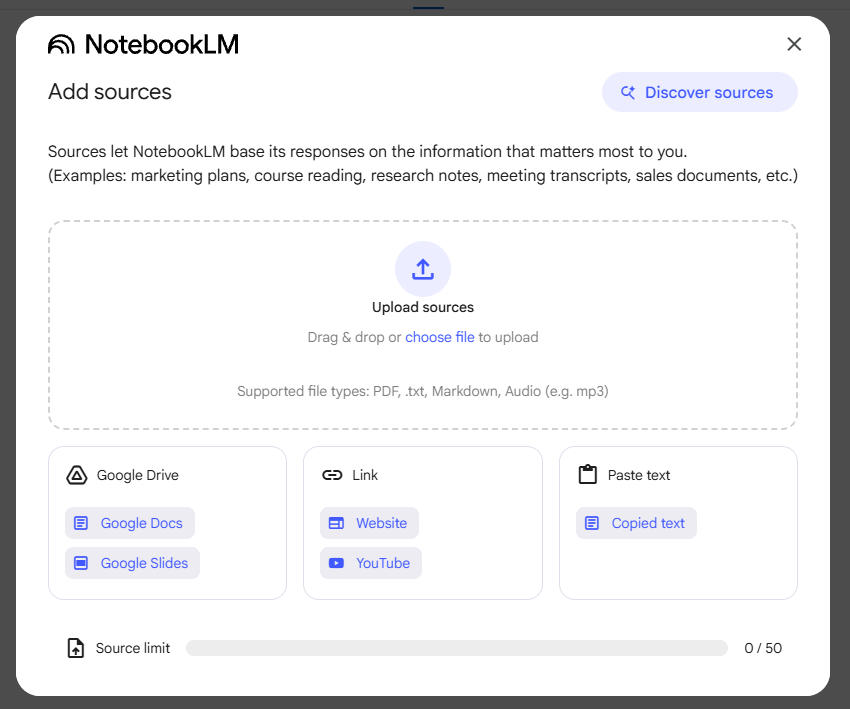This screenshot has width=850, height=709.
Task: Add a YouTube link source
Action: pyautogui.click(x=371, y=563)
